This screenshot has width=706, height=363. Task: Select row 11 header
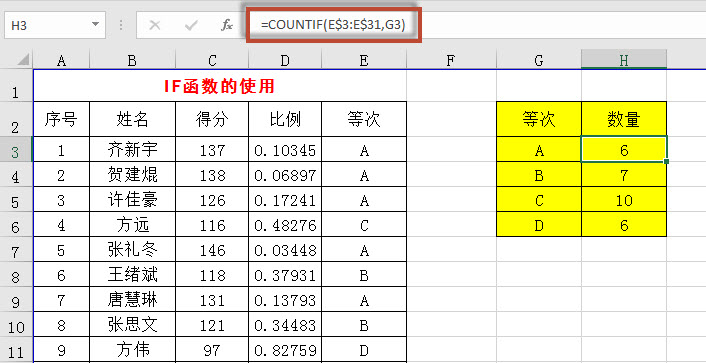coord(16,349)
